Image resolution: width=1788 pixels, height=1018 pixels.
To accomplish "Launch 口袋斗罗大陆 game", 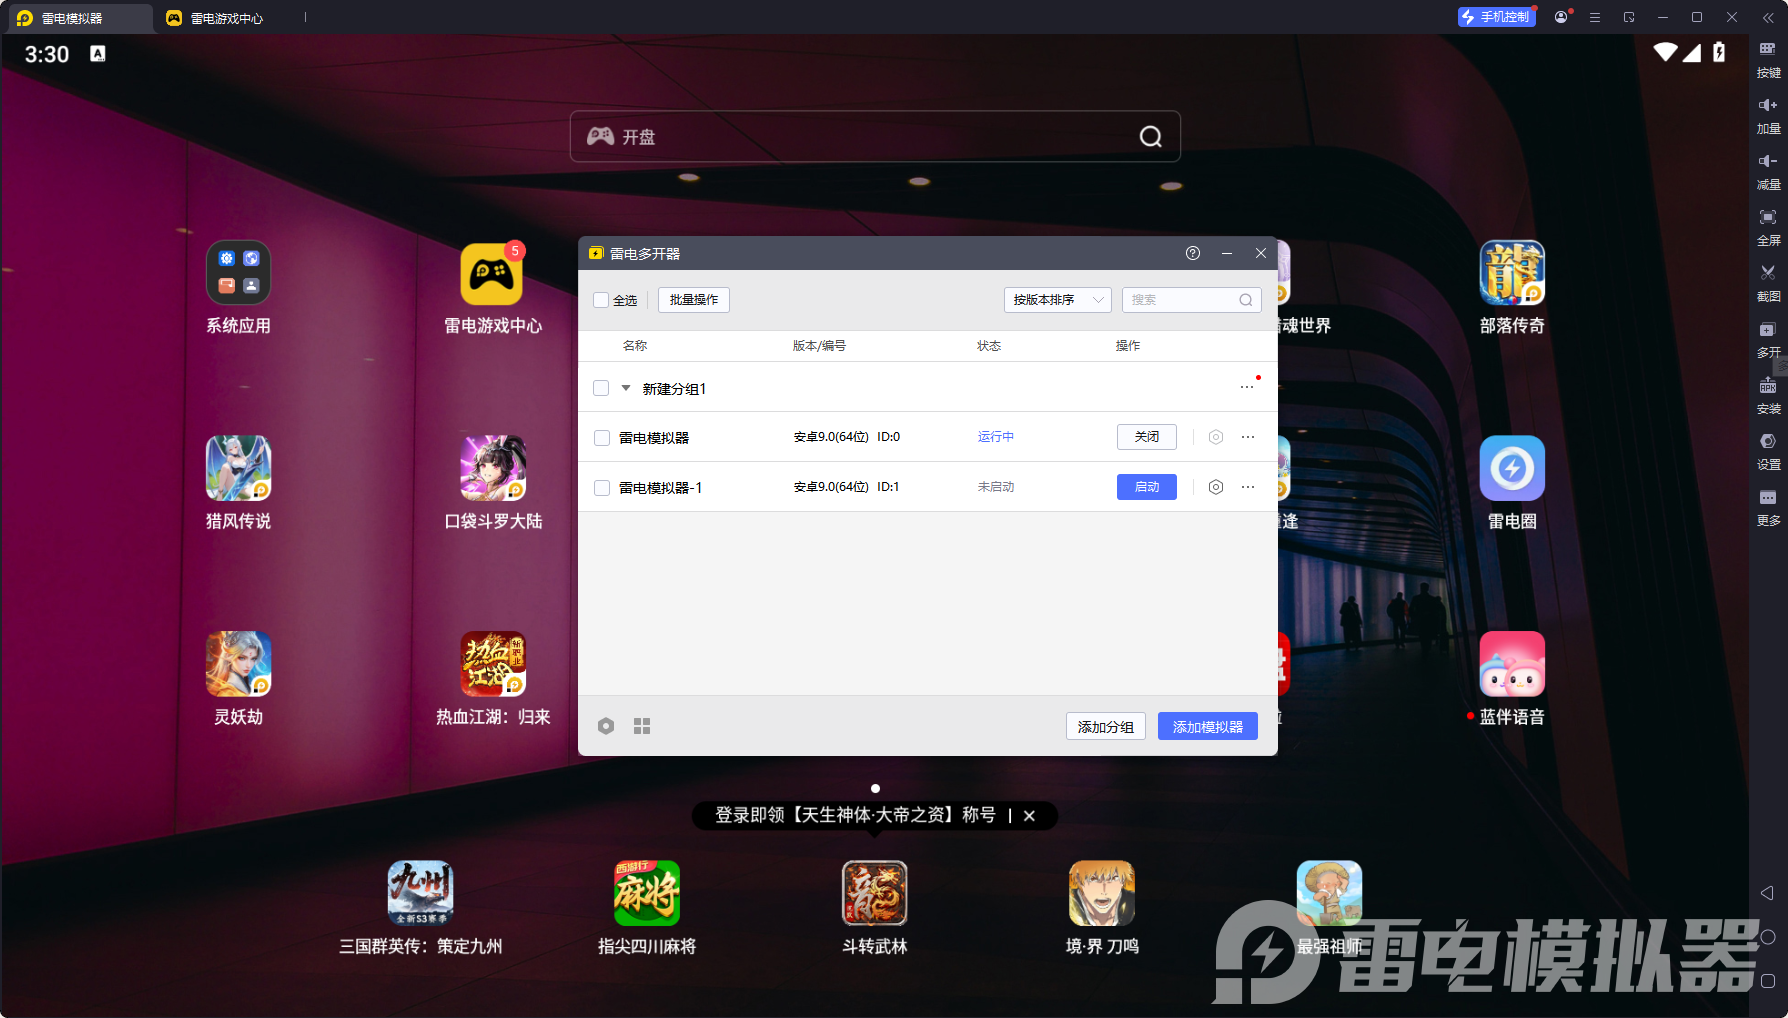I will click(x=492, y=468).
